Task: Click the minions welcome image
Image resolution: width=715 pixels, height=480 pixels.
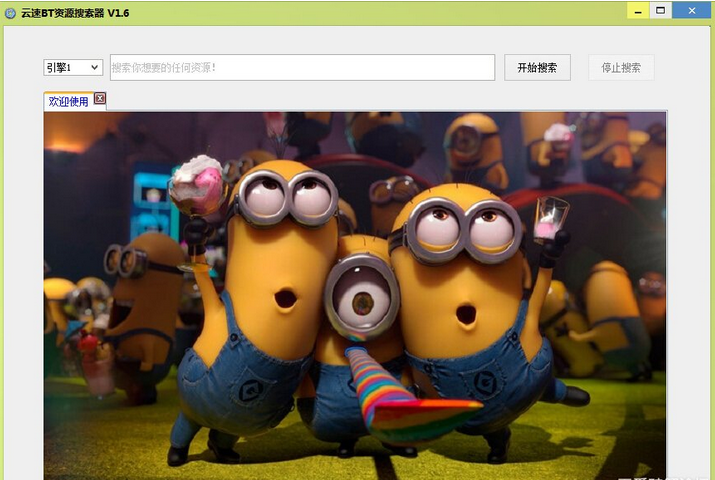Action: pyautogui.click(x=355, y=295)
